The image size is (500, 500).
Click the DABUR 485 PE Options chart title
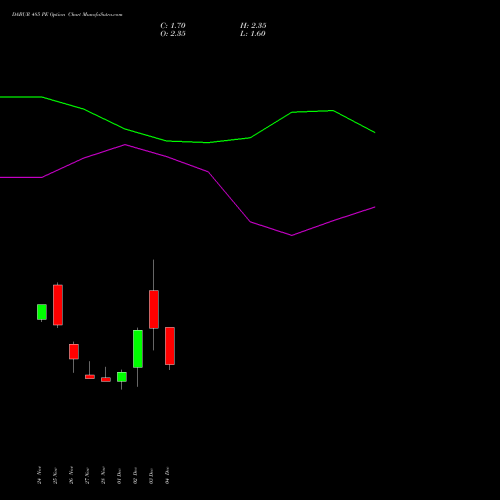tap(67, 15)
